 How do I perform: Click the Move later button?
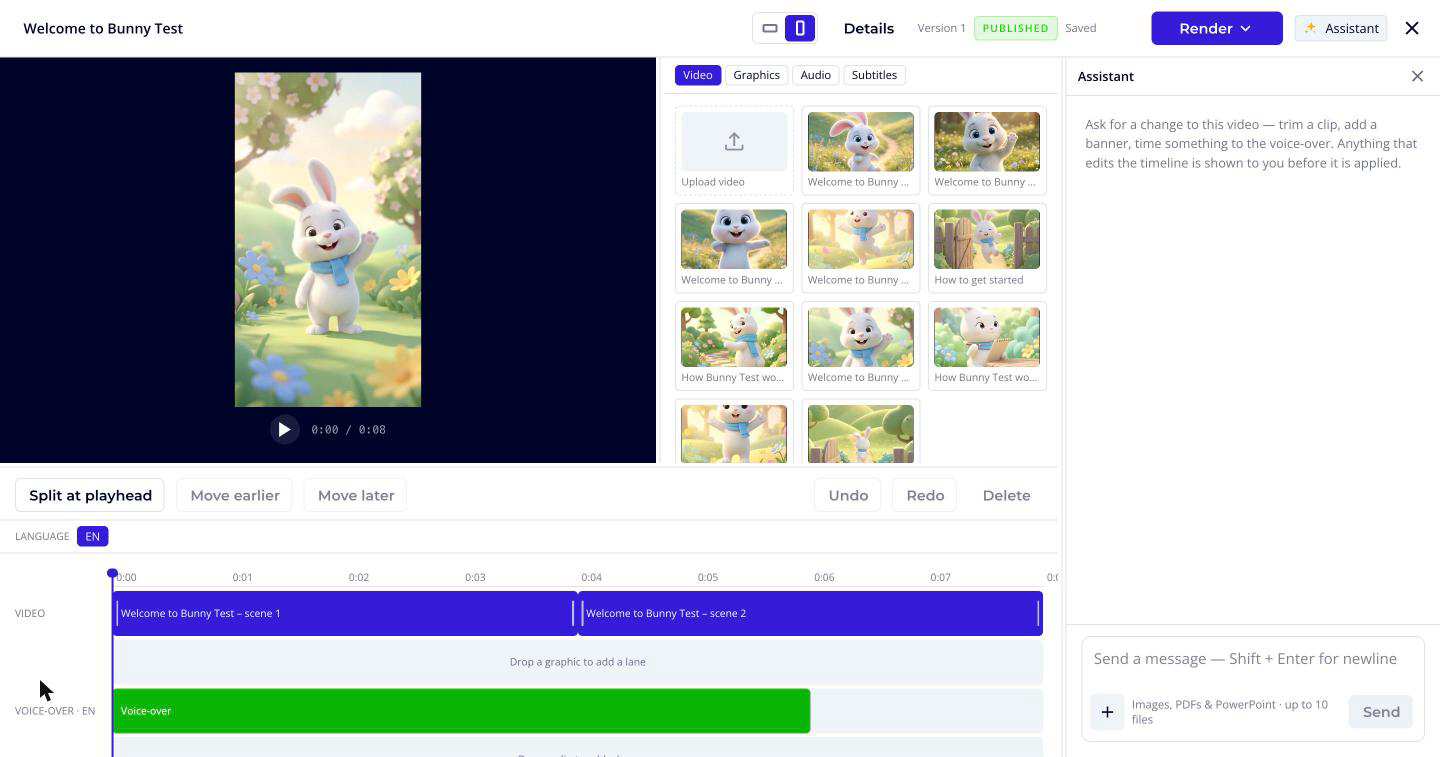tap(356, 495)
